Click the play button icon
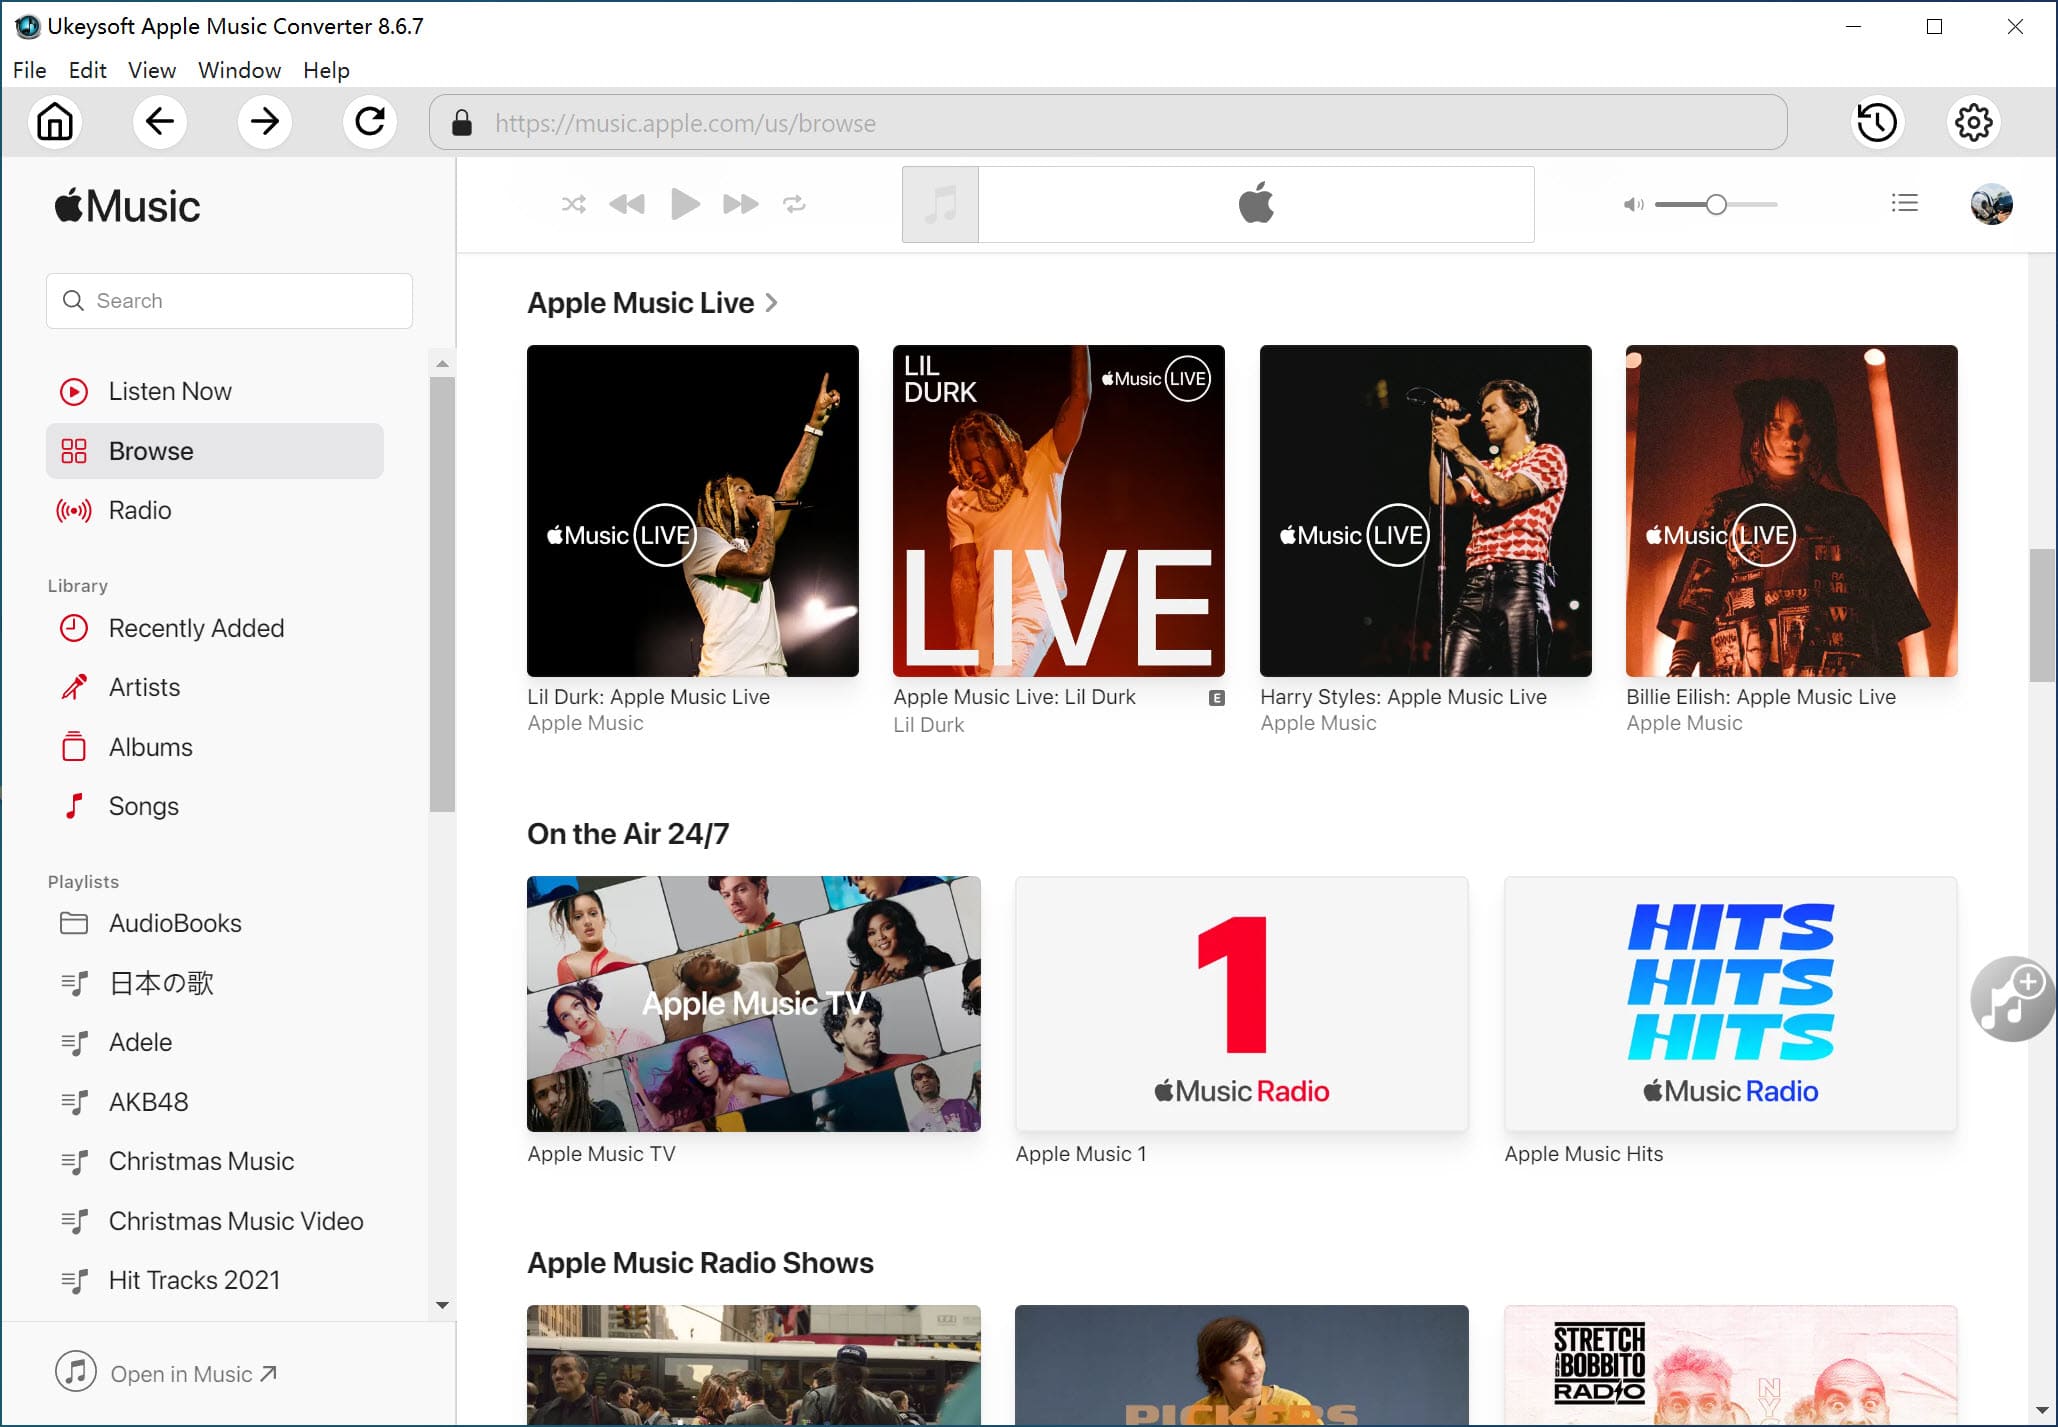Viewport: 2058px width, 1427px height. [685, 203]
